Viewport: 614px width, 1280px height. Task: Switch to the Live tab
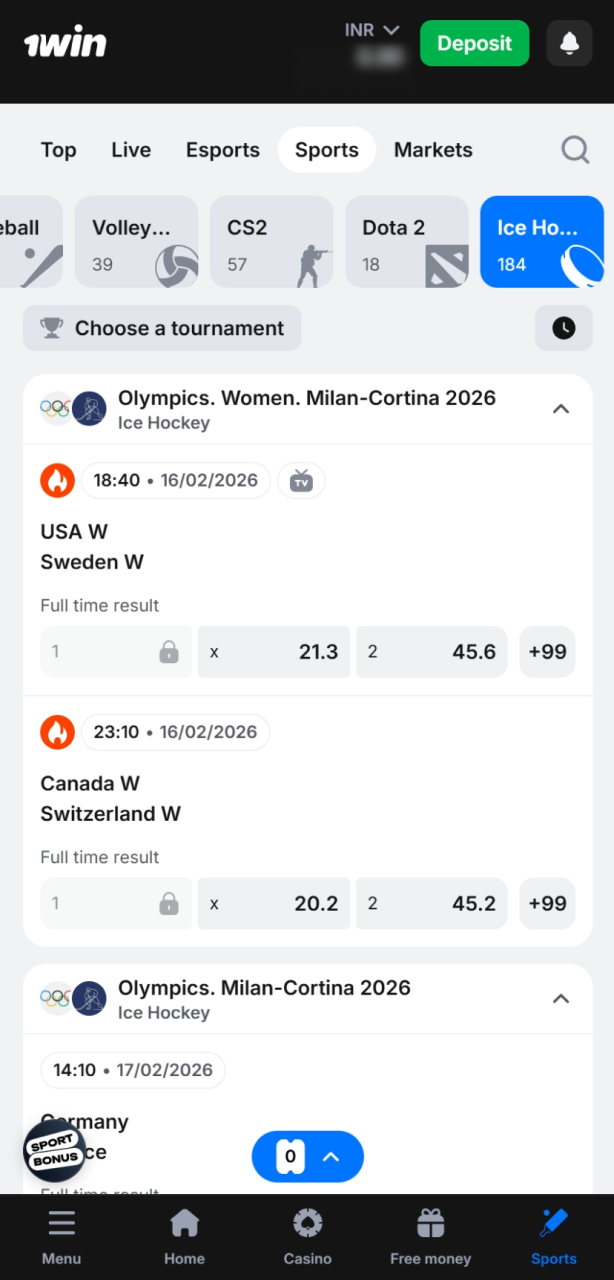130,149
